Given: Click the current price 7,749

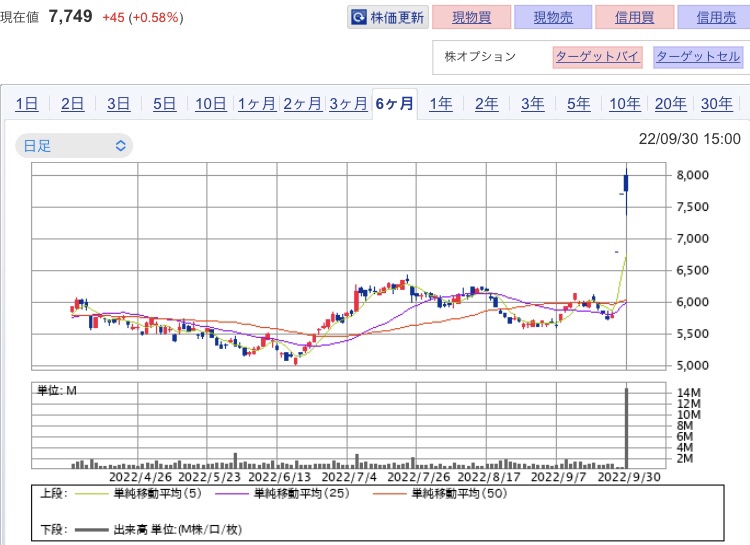Looking at the screenshot, I should pos(70,16).
